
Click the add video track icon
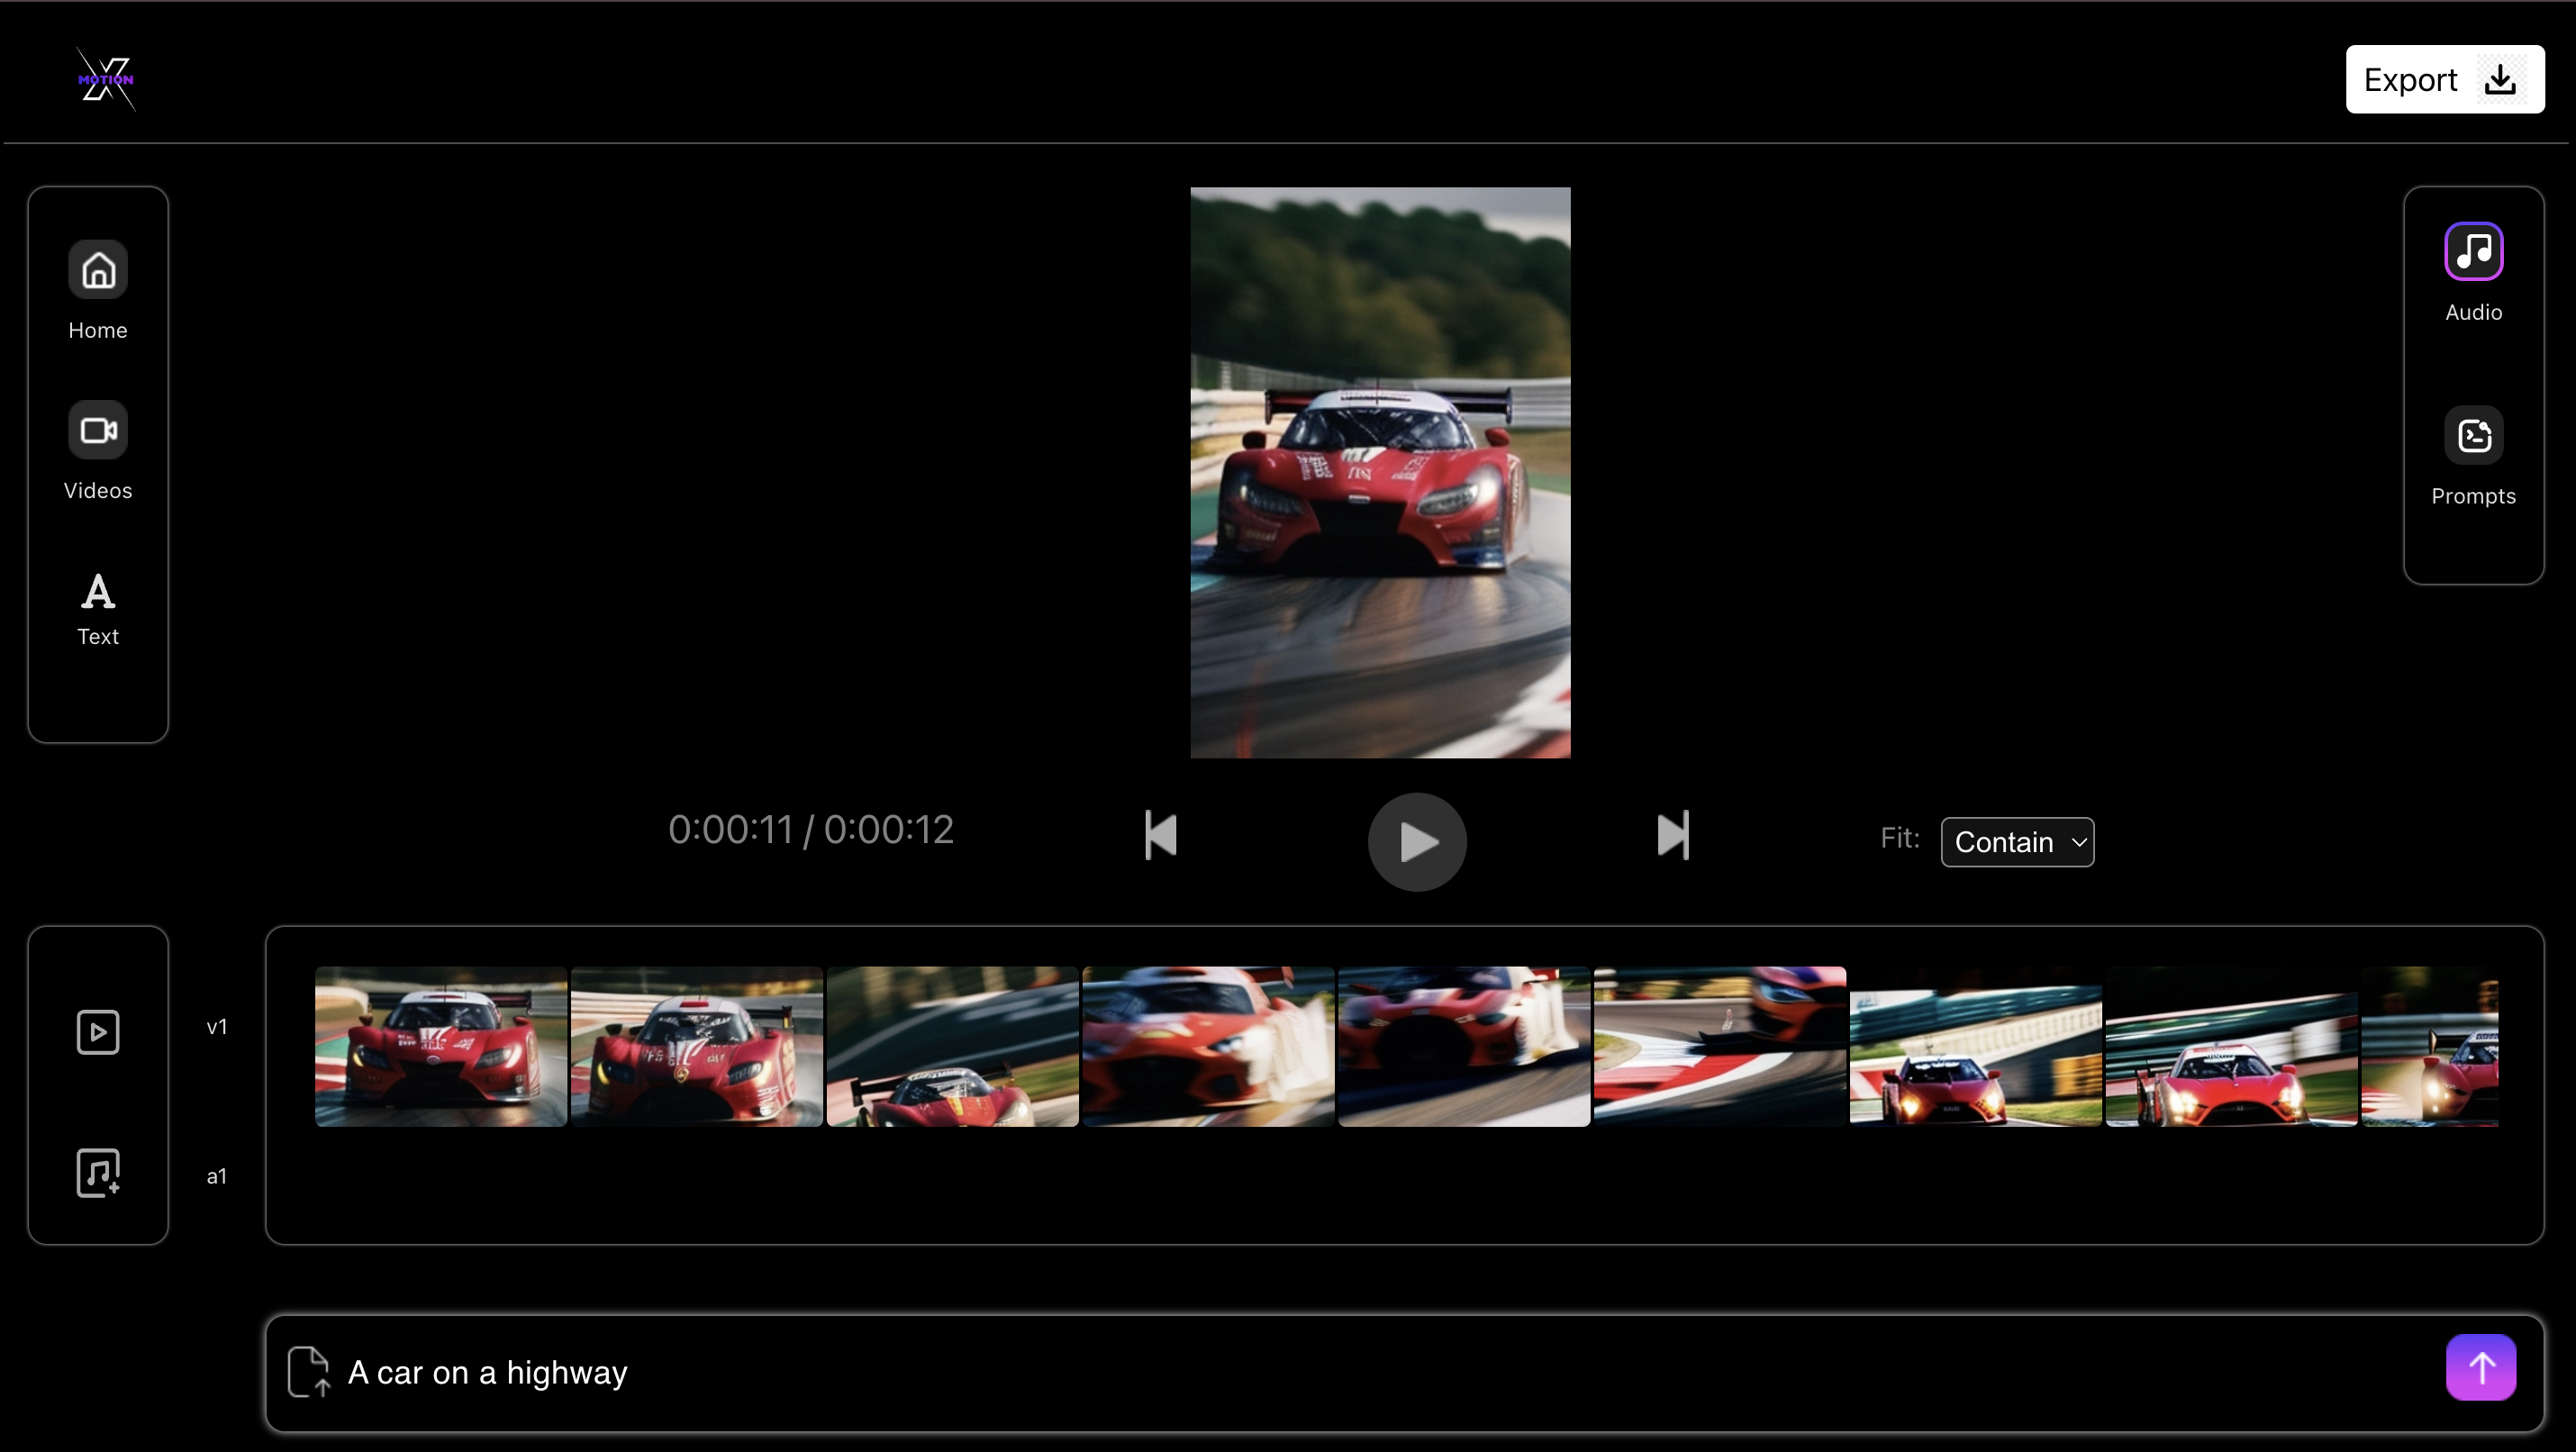pyautogui.click(x=98, y=1032)
